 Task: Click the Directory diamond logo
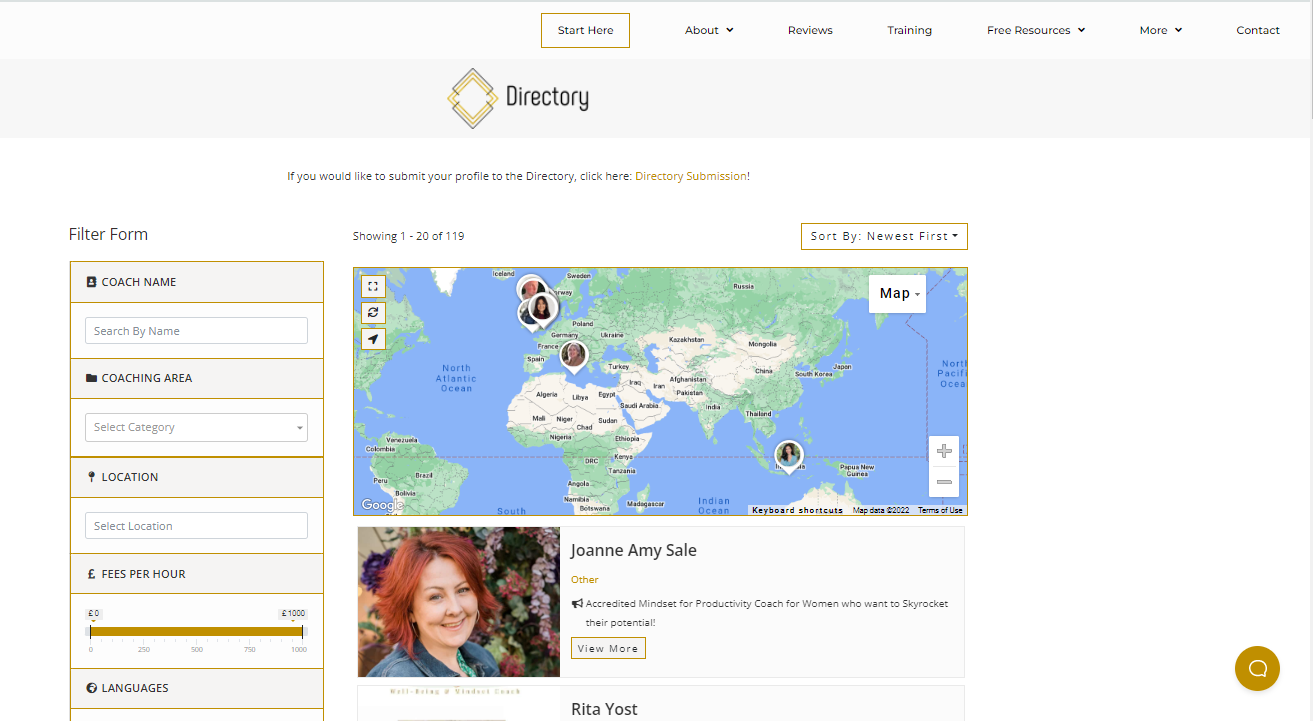[x=471, y=98]
